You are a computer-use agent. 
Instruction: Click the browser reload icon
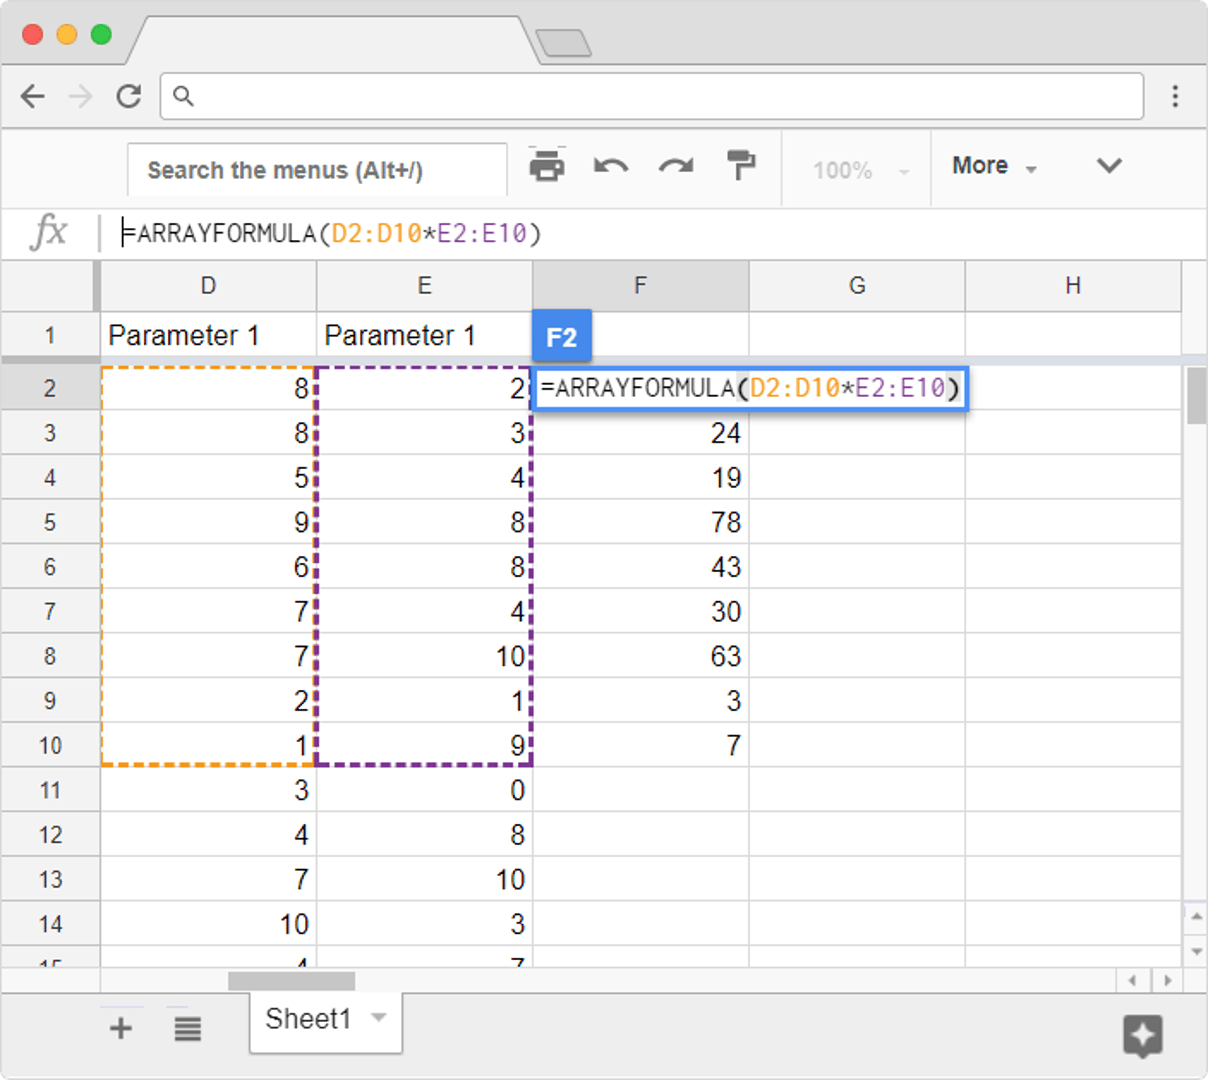(x=128, y=96)
